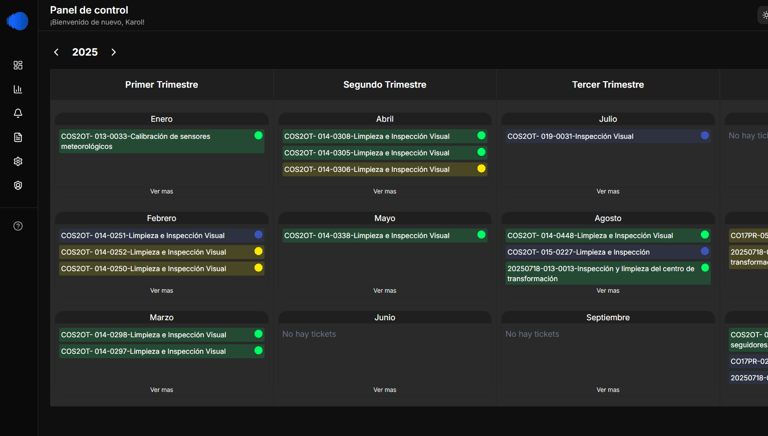This screenshot has height=436, width=768.
Task: Click the blue app logo in the sidebar
Action: pyautogui.click(x=18, y=21)
